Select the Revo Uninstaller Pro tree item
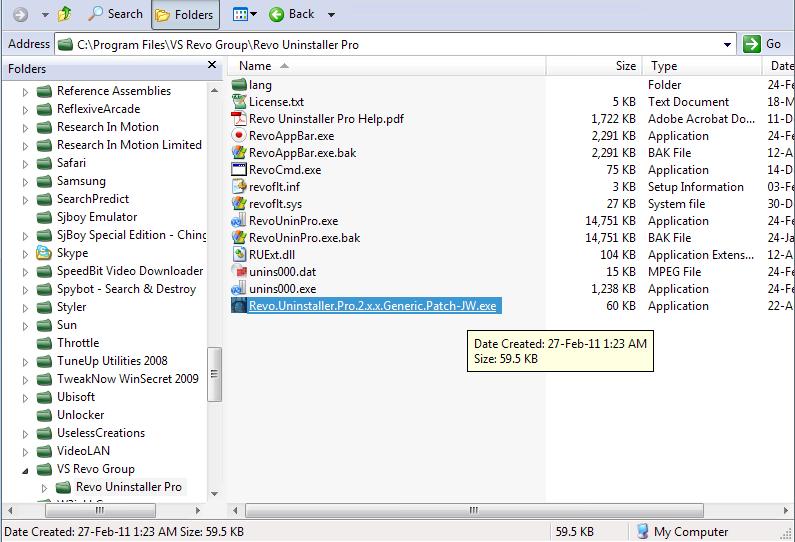Screen dimensions: 795x542 128,487
